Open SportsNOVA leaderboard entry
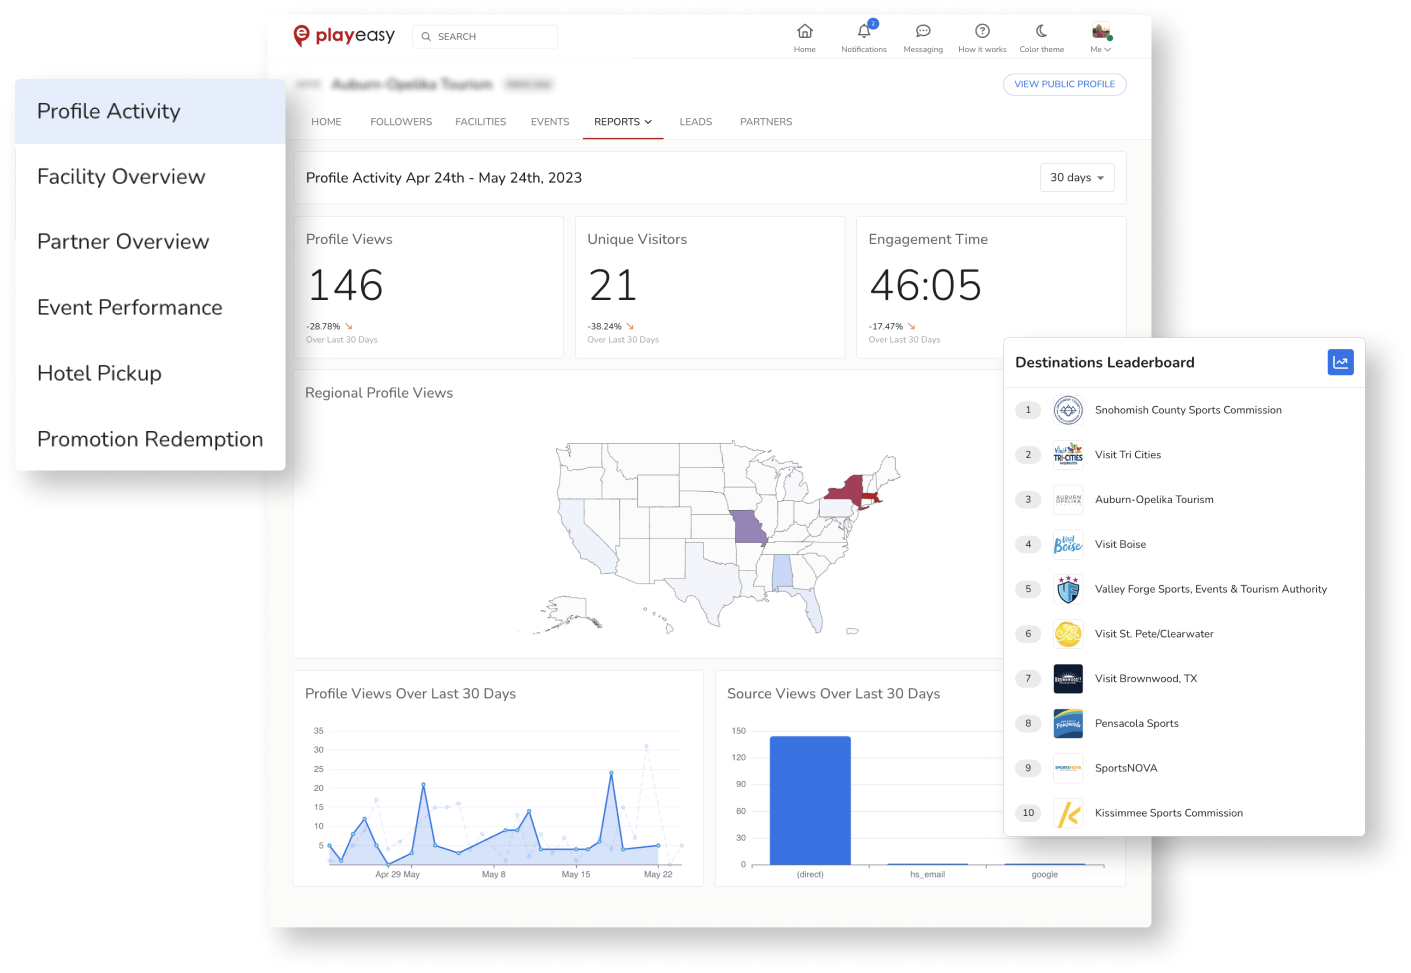Image resolution: width=1411 pixels, height=973 pixels. point(1126,769)
